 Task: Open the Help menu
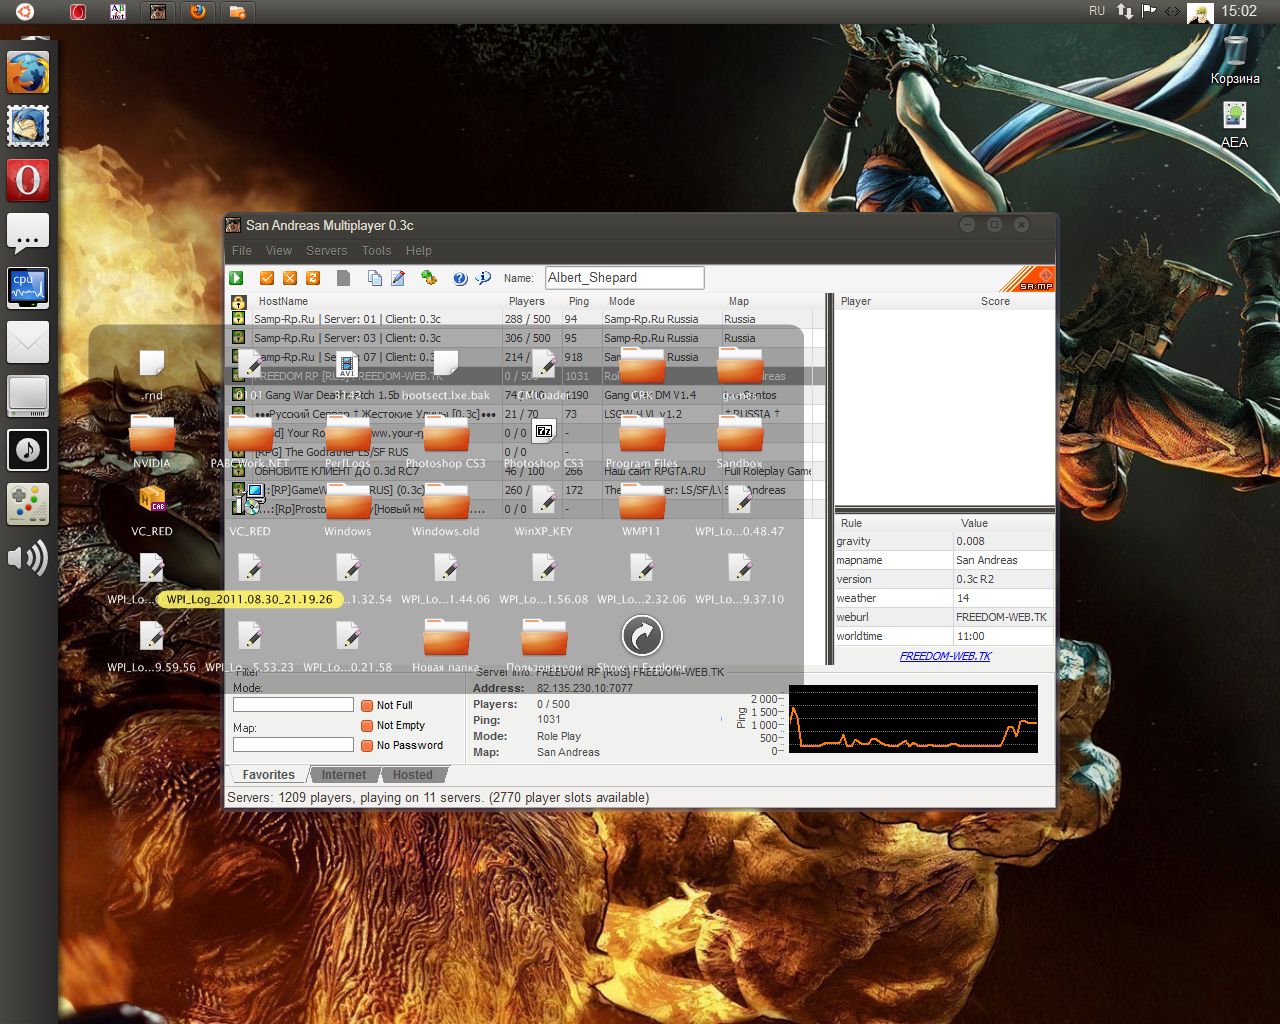click(x=419, y=250)
